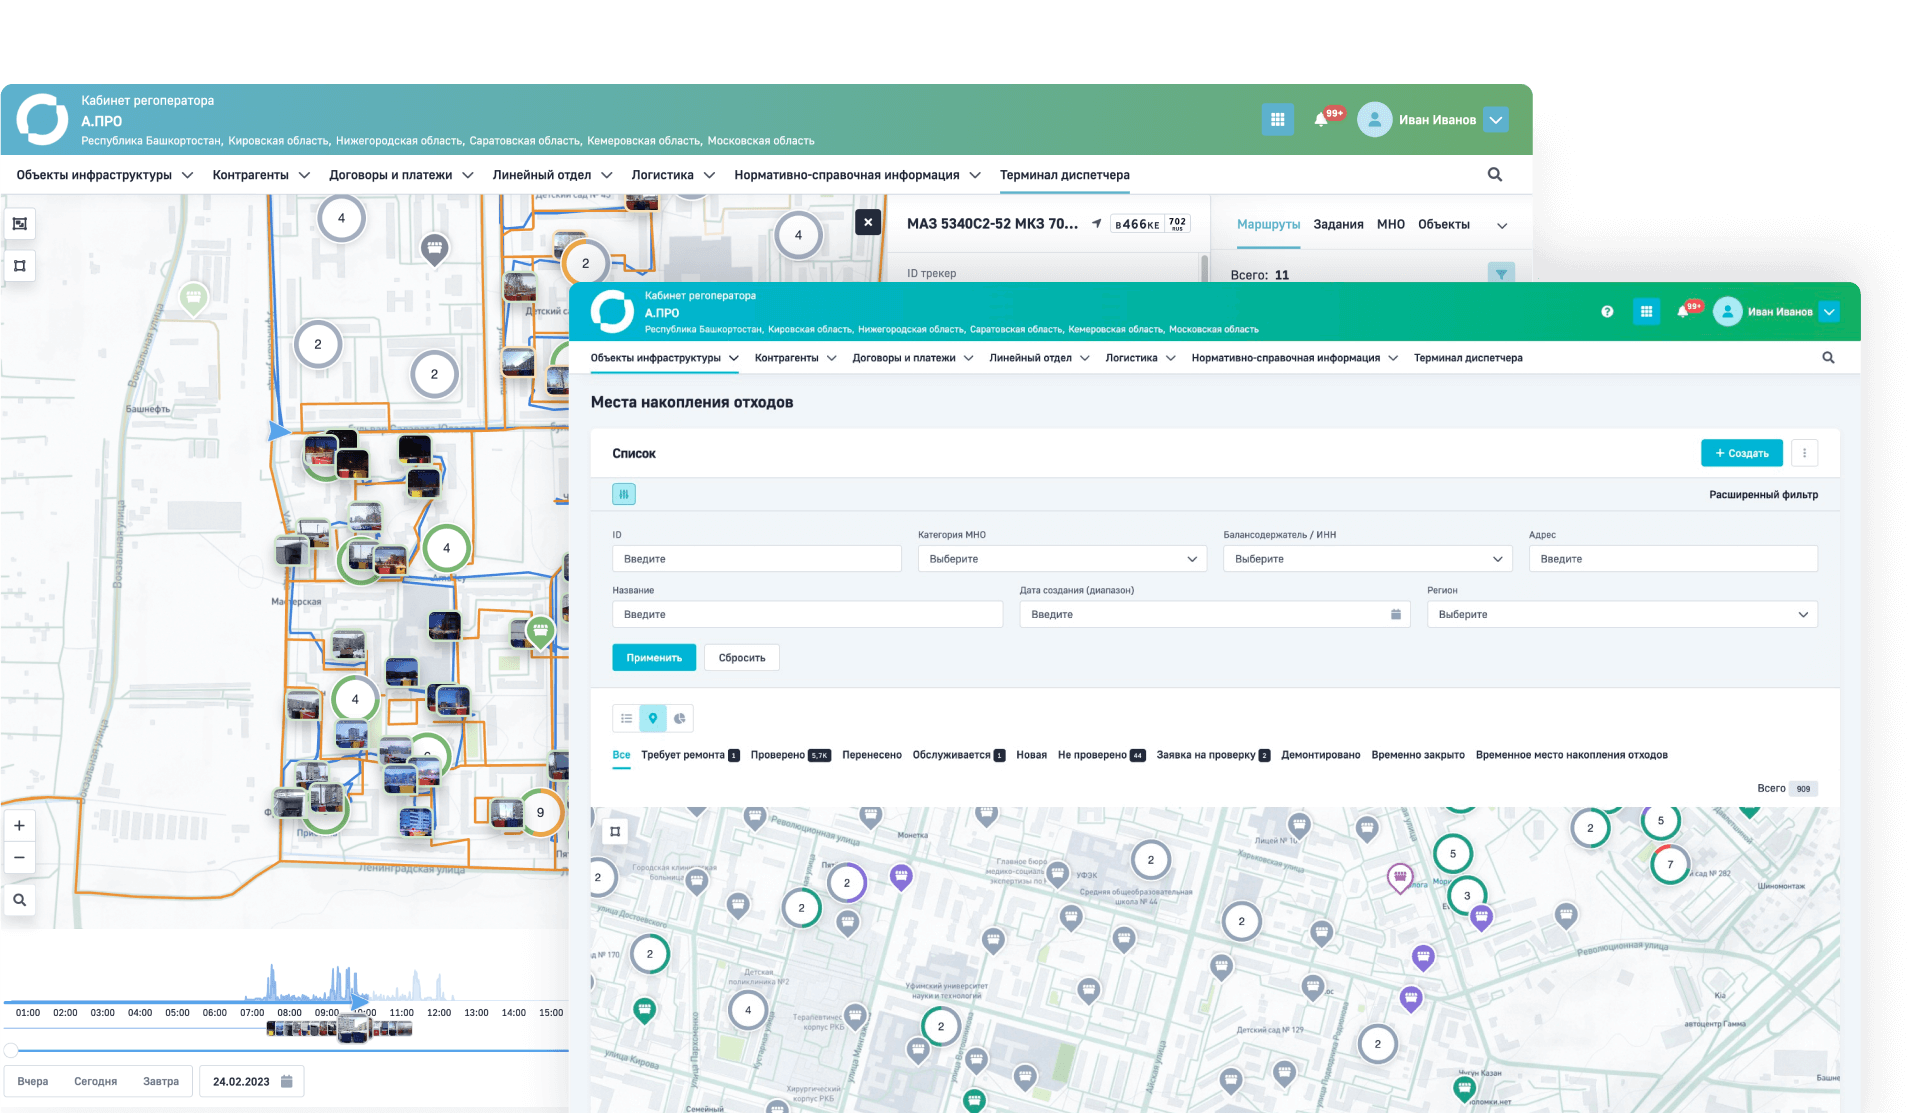1921x1113 pixels.
Task: Select the Проверено status tab
Action: pyautogui.click(x=778, y=755)
